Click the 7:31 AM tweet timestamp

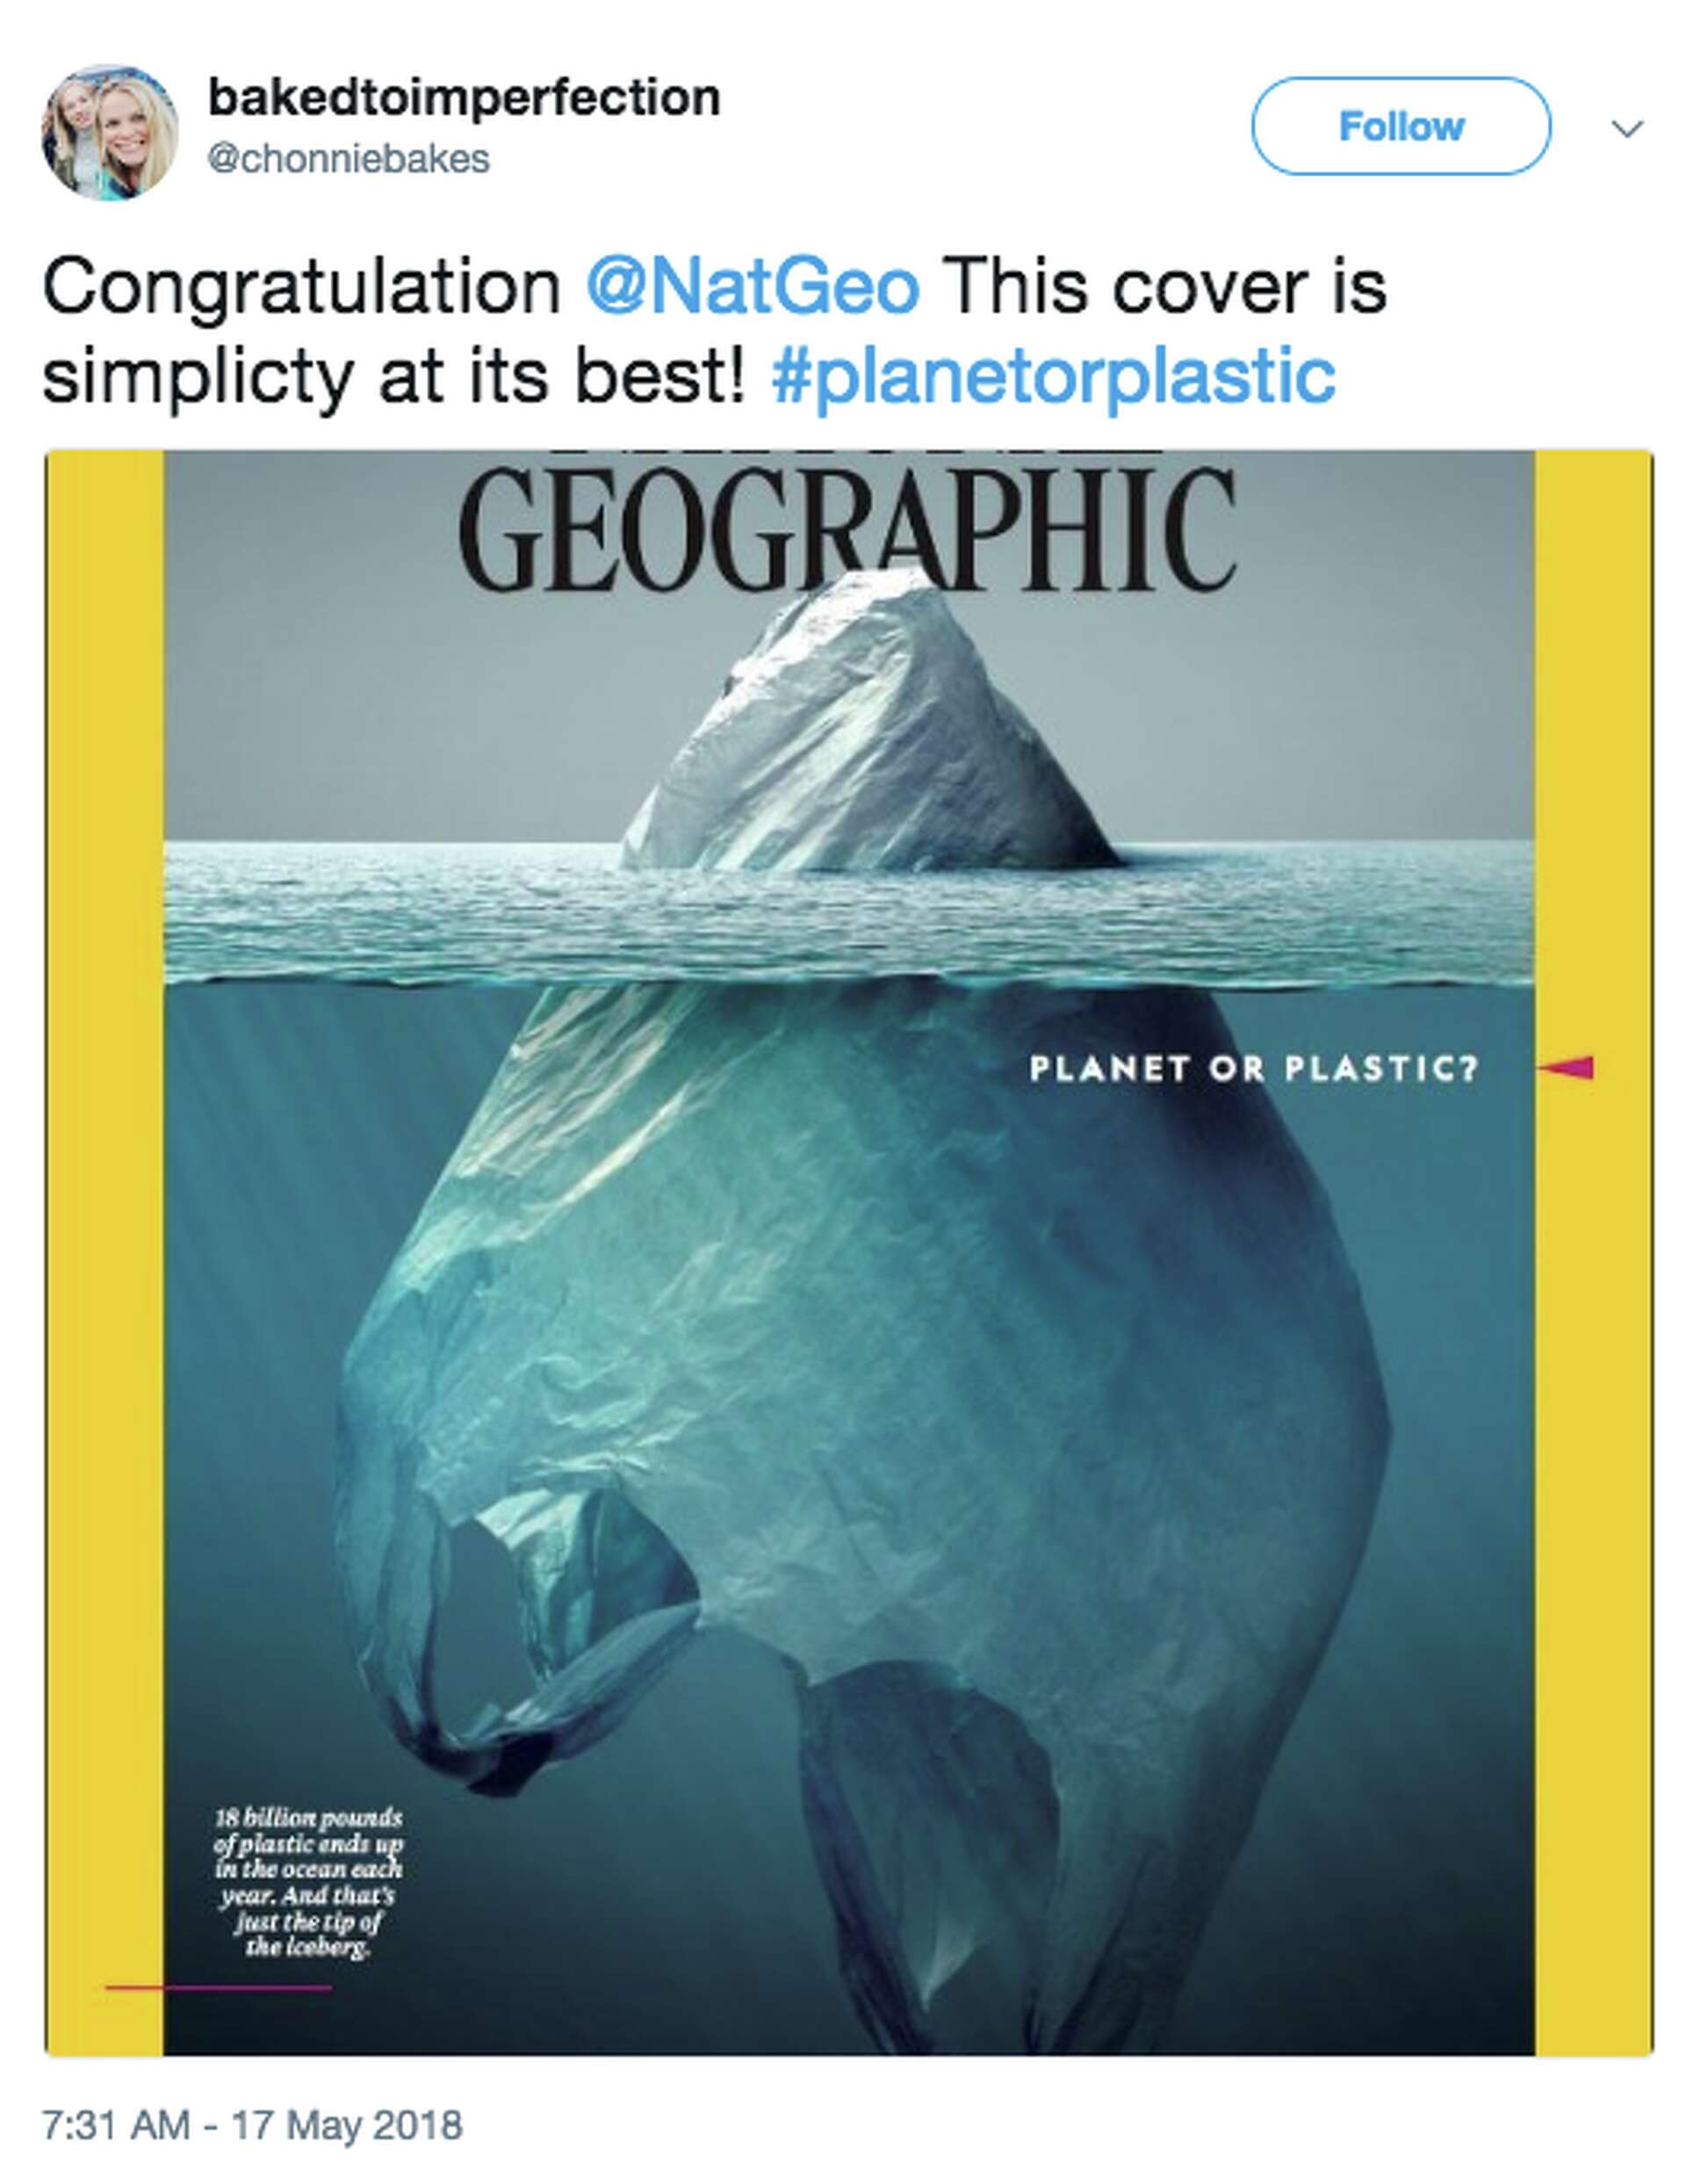[x=252, y=2125]
